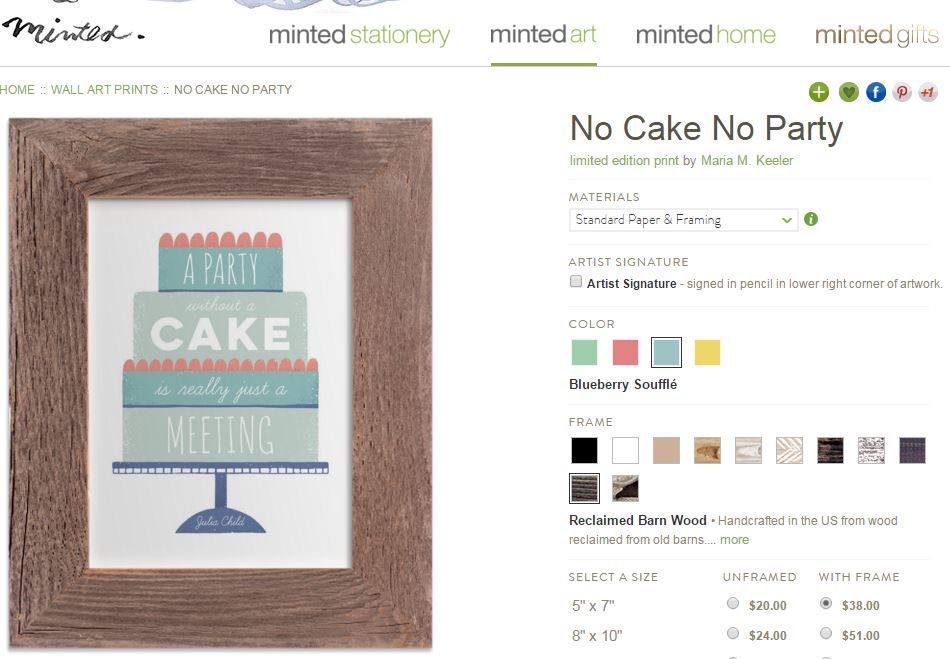Screen dimensions: 950x659
Task: Open the Standard Paper & Framing dropdown
Action: (x=683, y=220)
